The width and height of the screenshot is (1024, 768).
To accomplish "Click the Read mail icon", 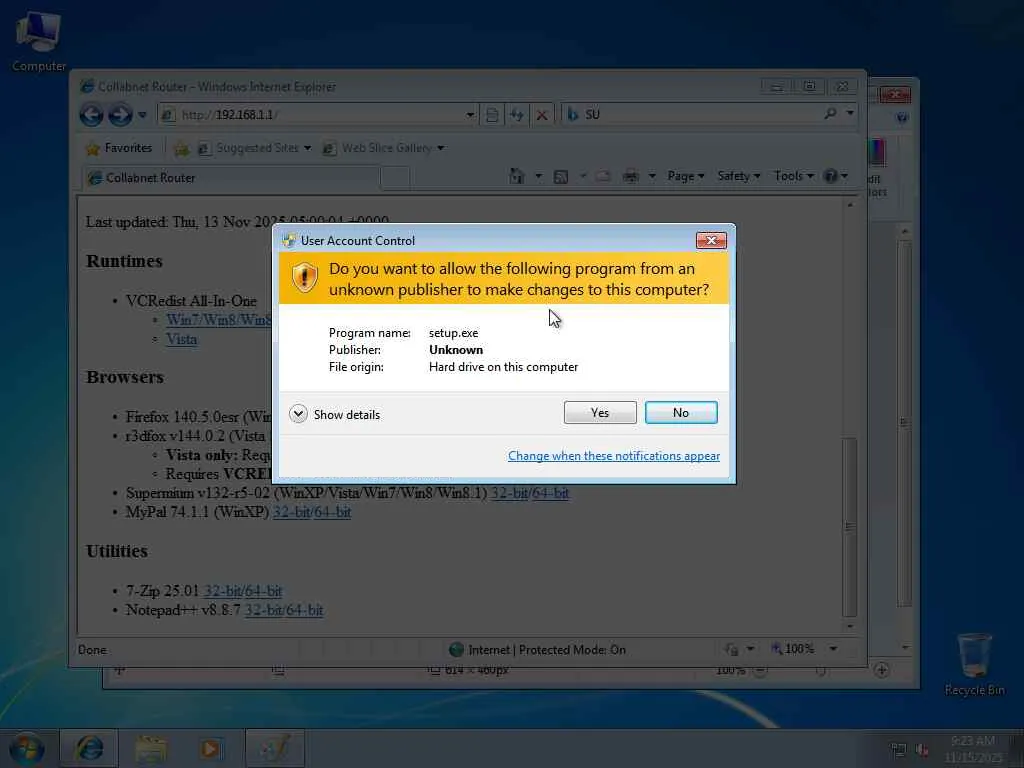I will 603,176.
